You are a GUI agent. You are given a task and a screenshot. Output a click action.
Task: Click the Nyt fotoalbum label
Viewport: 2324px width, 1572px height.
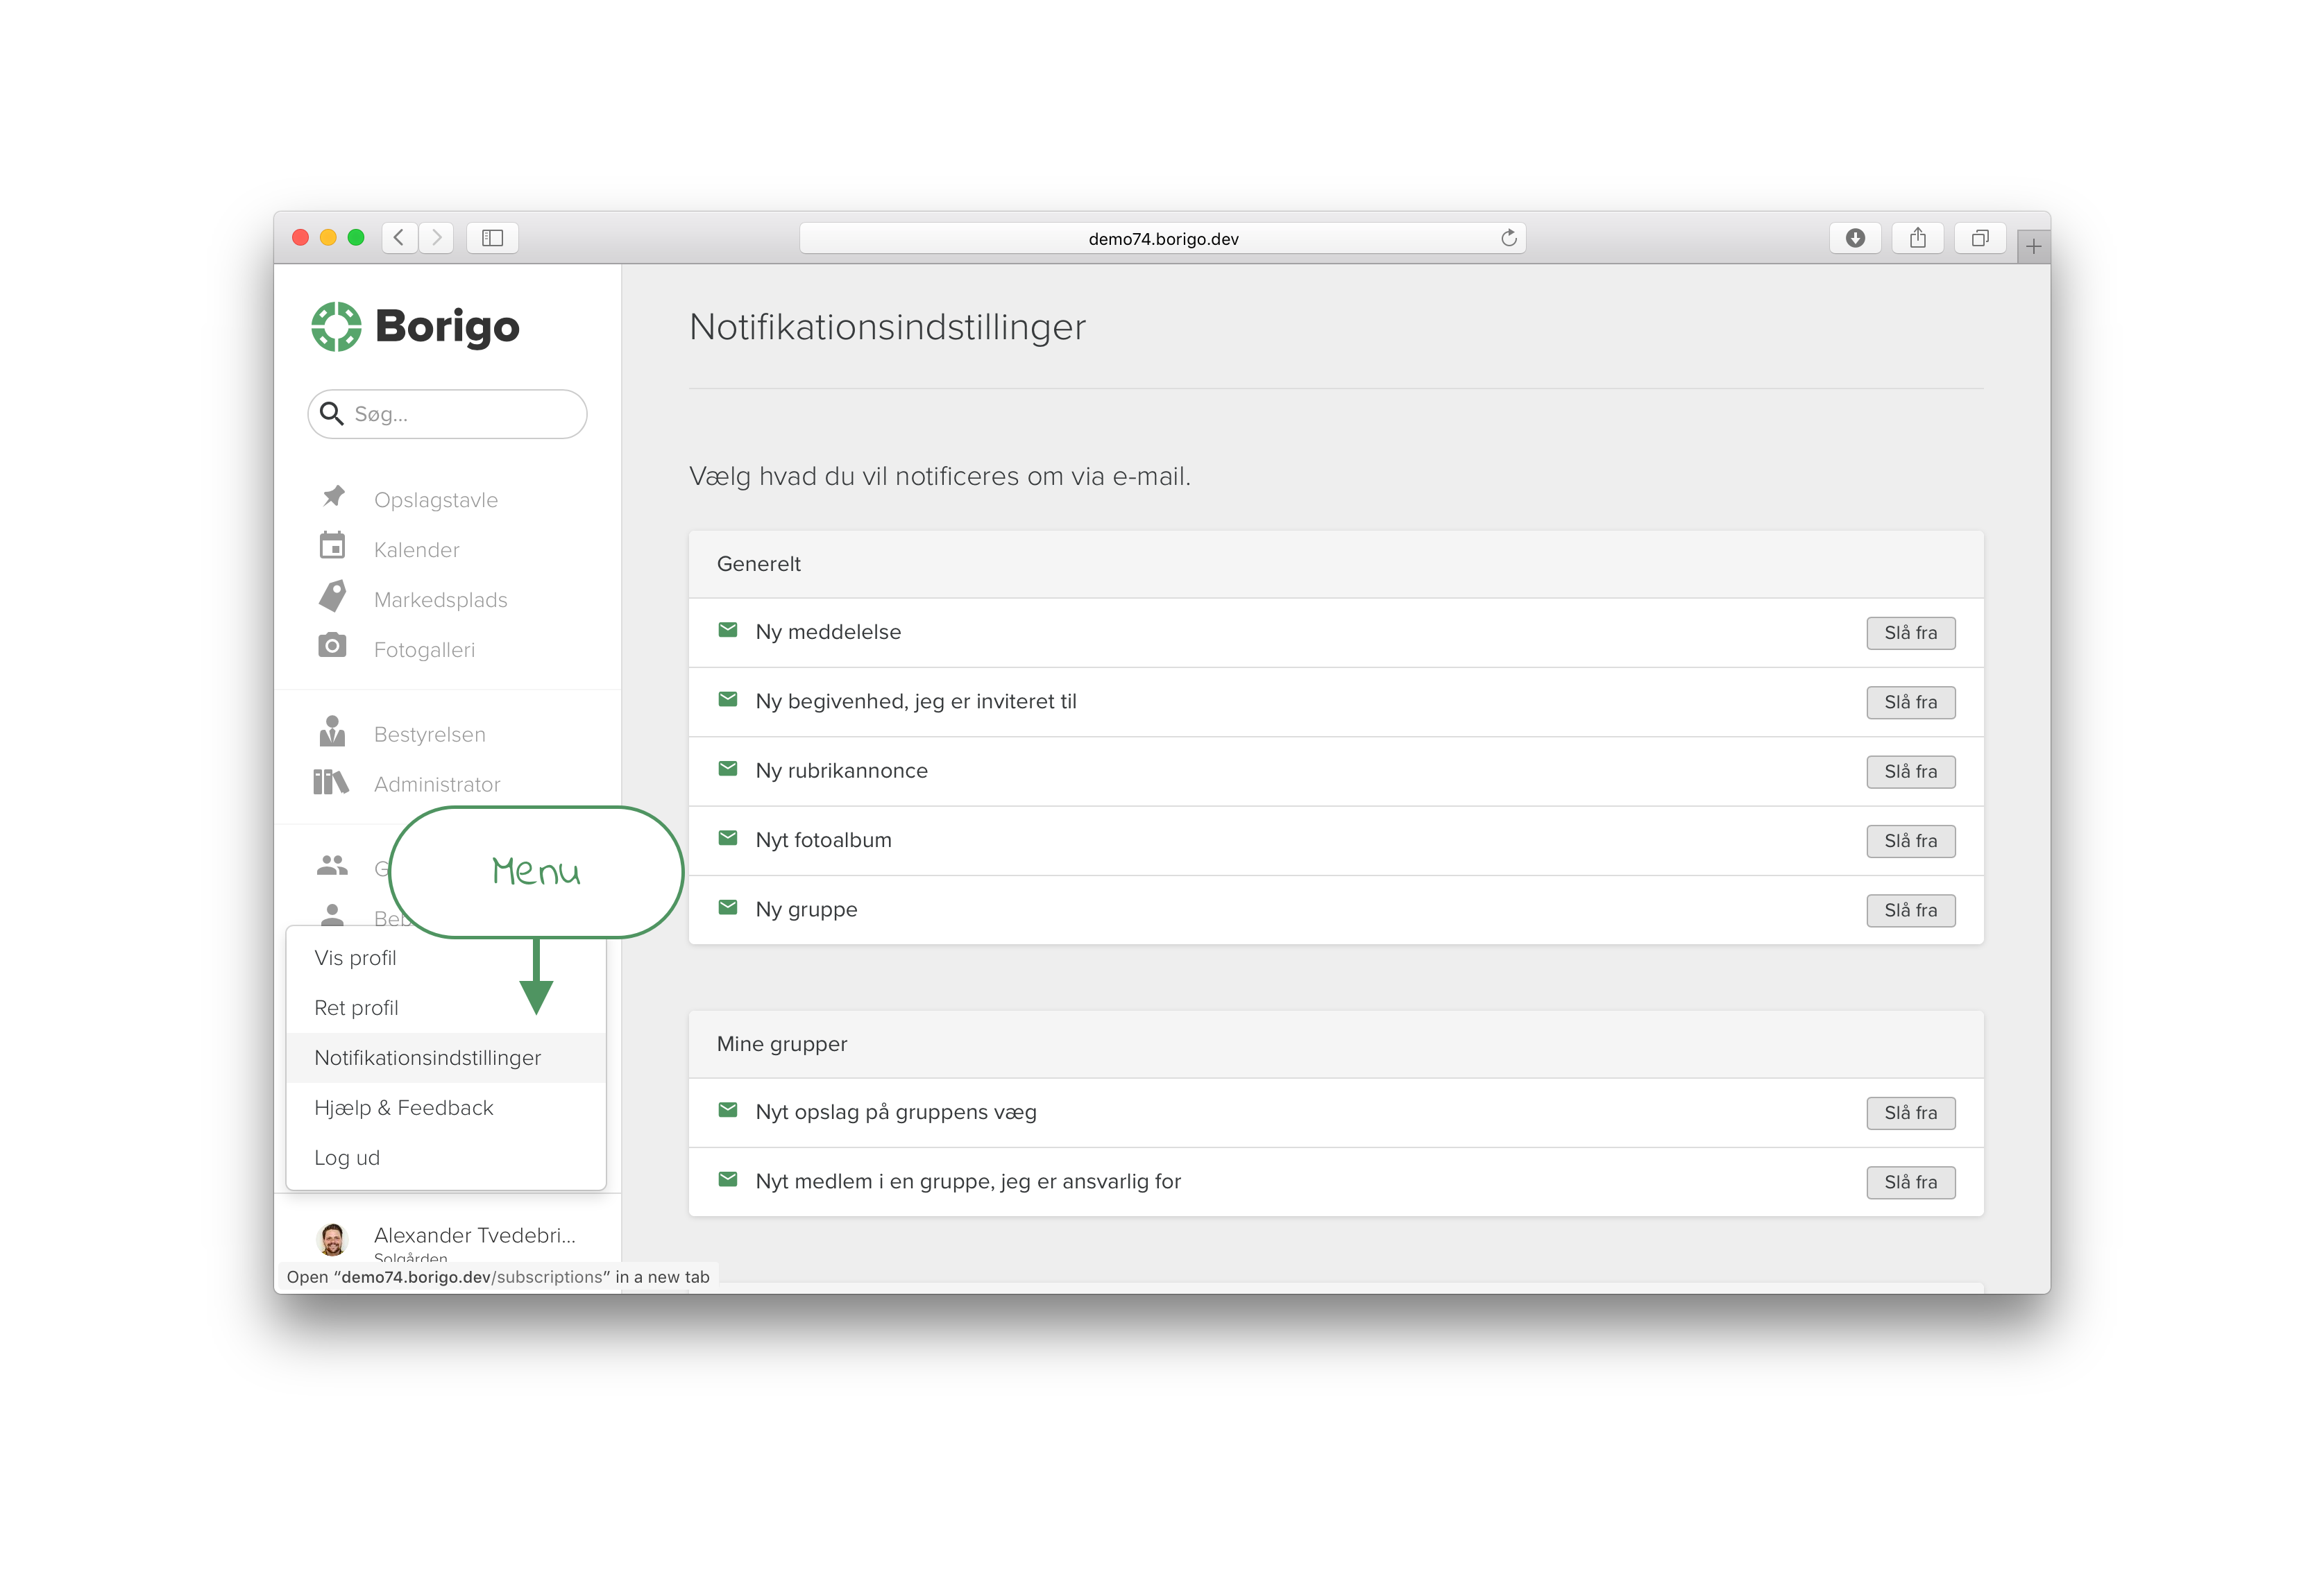coord(823,840)
